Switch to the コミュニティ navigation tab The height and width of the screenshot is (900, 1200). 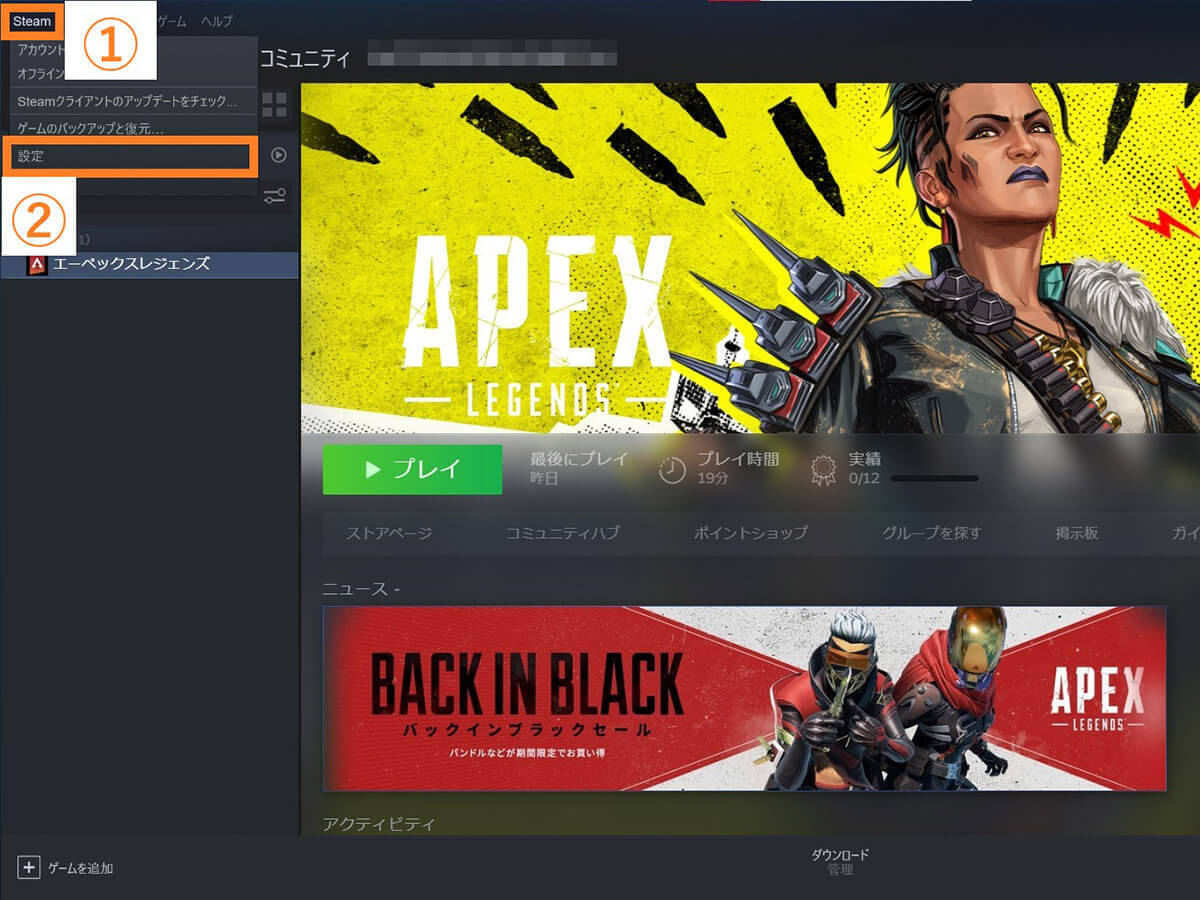[x=304, y=58]
